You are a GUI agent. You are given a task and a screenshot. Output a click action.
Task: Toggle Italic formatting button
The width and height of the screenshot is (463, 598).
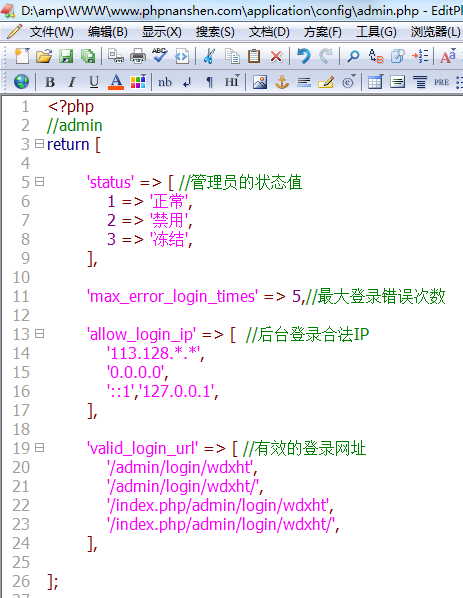[x=72, y=82]
